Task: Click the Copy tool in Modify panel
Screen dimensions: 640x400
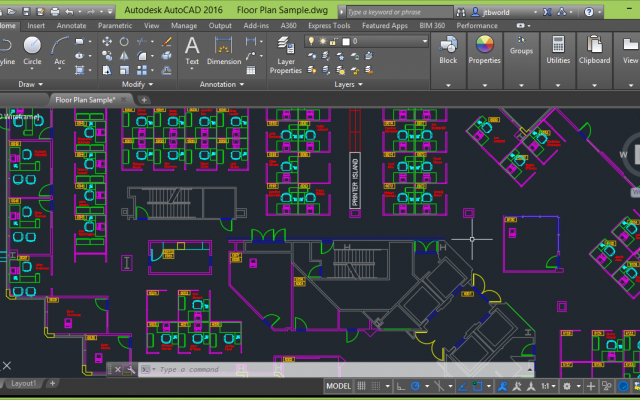Action: [107, 56]
